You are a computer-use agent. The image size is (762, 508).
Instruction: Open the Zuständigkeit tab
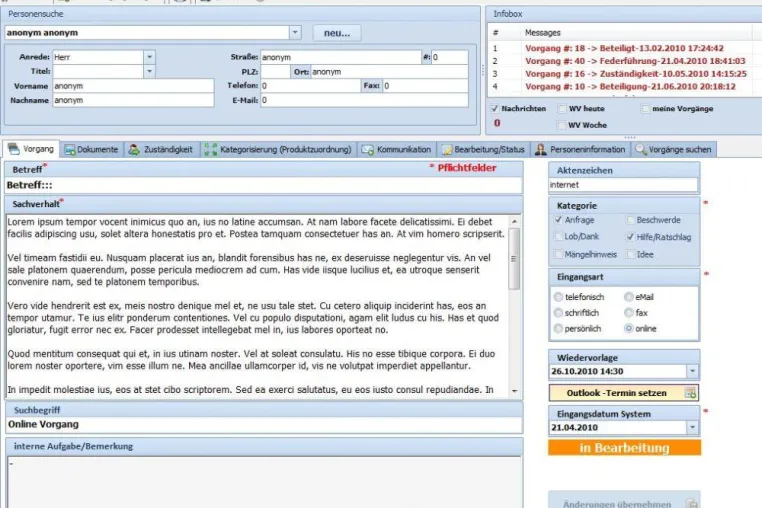pyautogui.click(x=161, y=150)
